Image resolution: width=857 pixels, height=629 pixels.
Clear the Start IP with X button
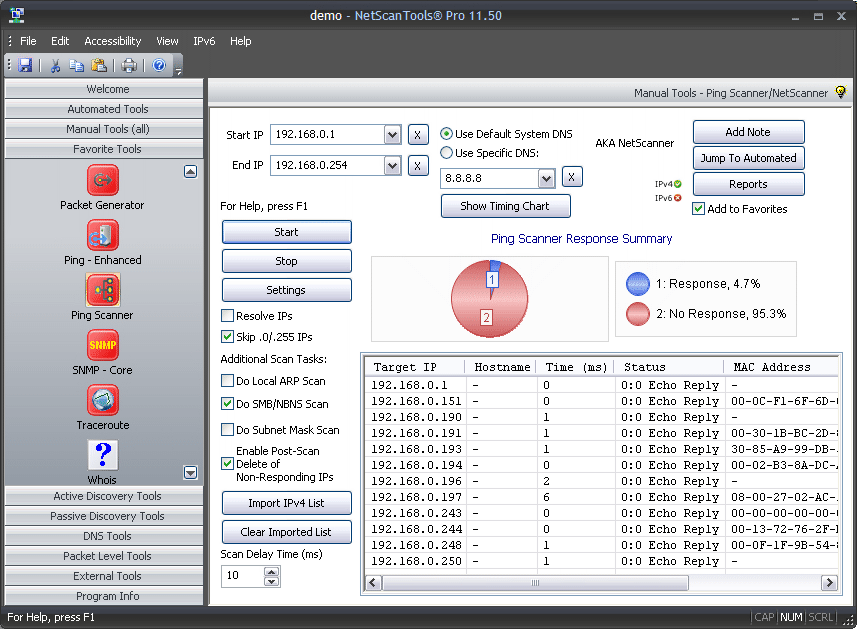418,135
